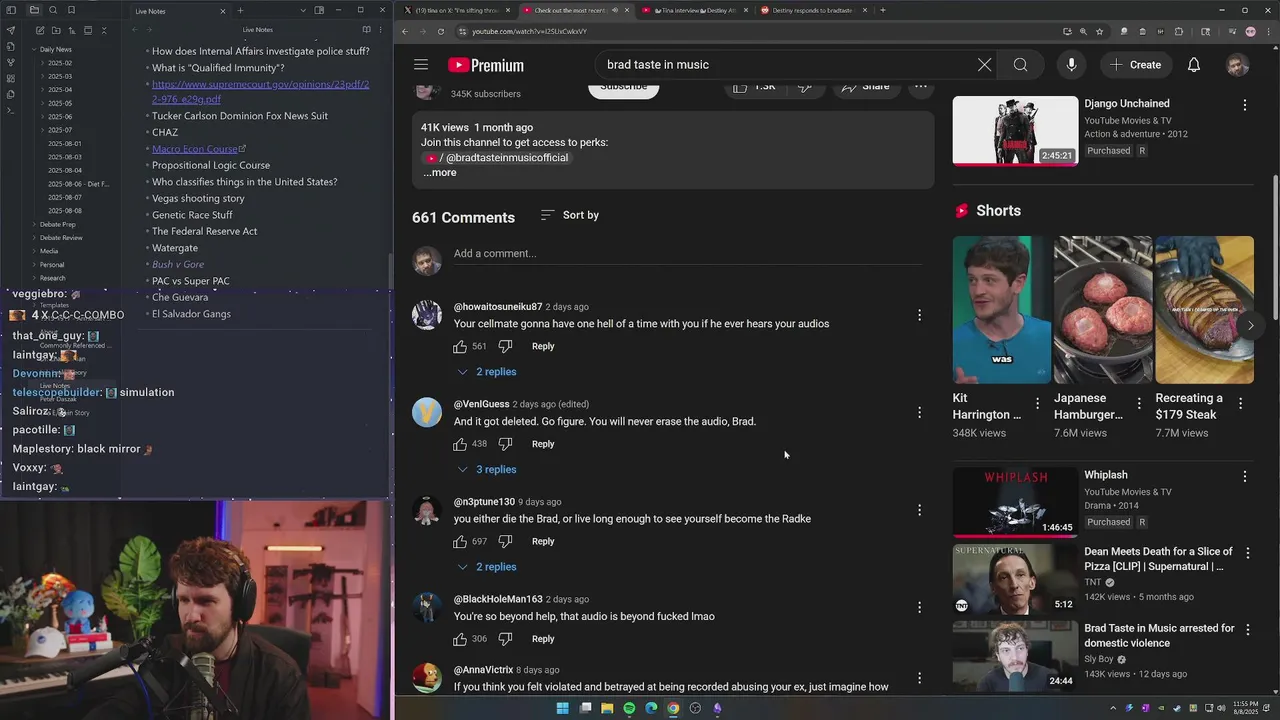This screenshot has width=1280, height=720.
Task: Click the magnifier search button
Action: tap(1020, 65)
